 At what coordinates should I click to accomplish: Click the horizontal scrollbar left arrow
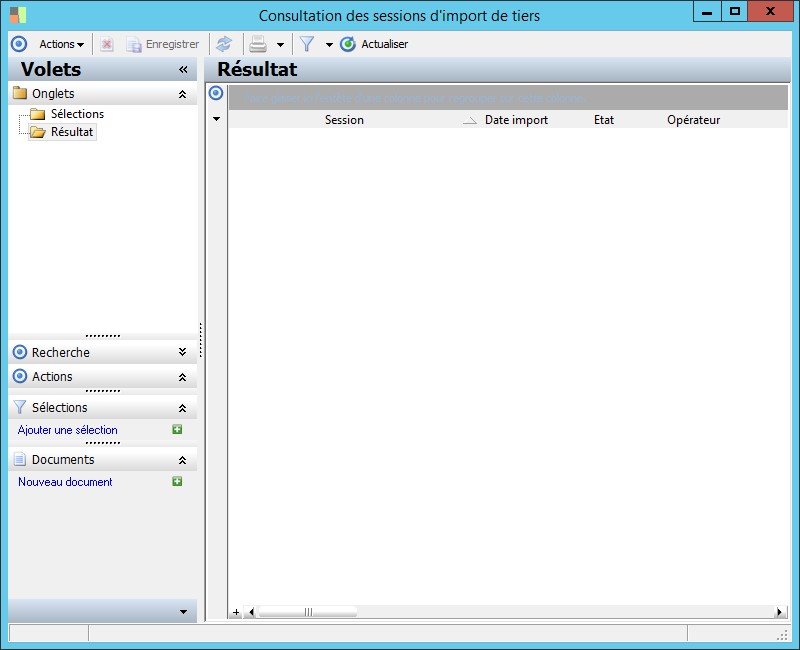coord(251,612)
